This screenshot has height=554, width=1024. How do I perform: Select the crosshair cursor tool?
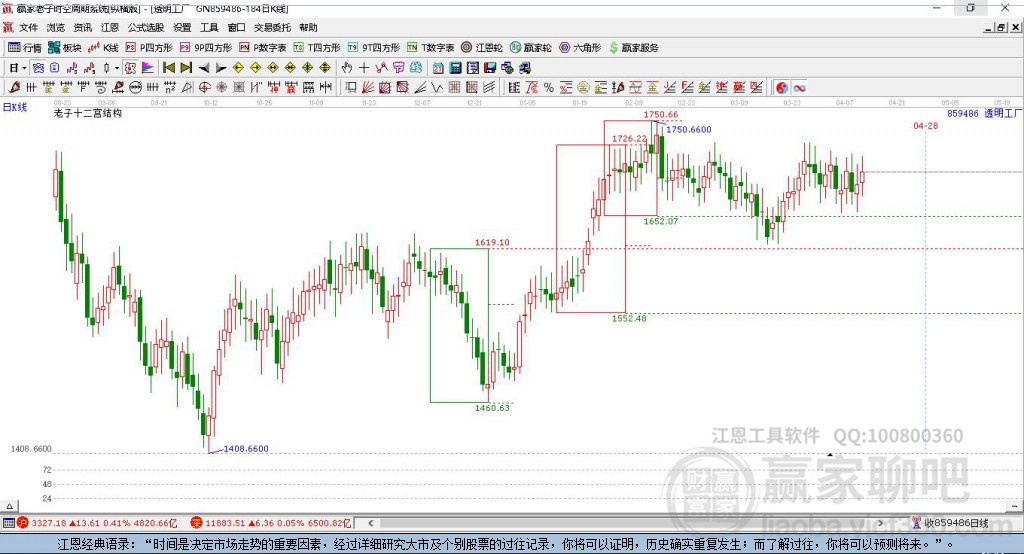point(364,68)
